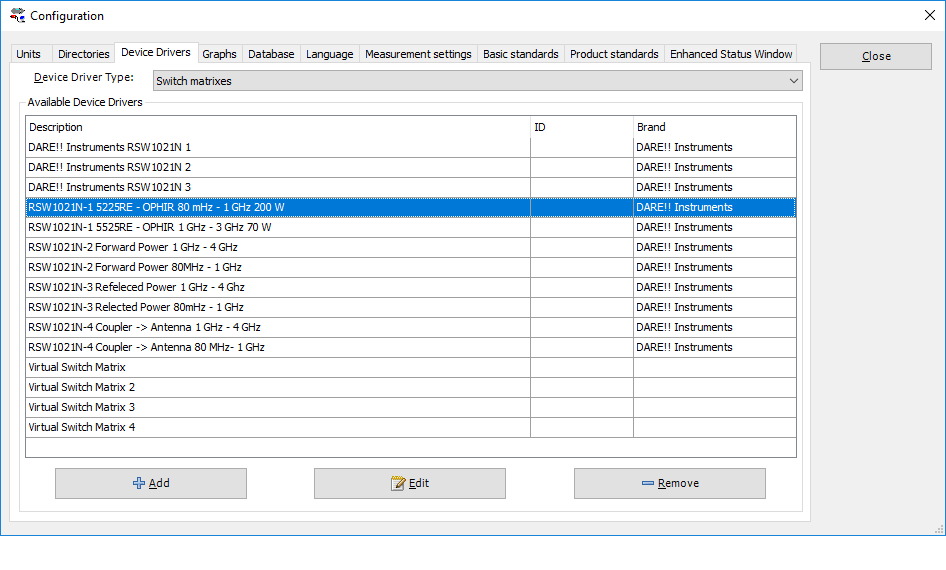The image size is (946, 570).
Task: Select Virtual Switch Matrix 3 entry
Action: [82, 407]
